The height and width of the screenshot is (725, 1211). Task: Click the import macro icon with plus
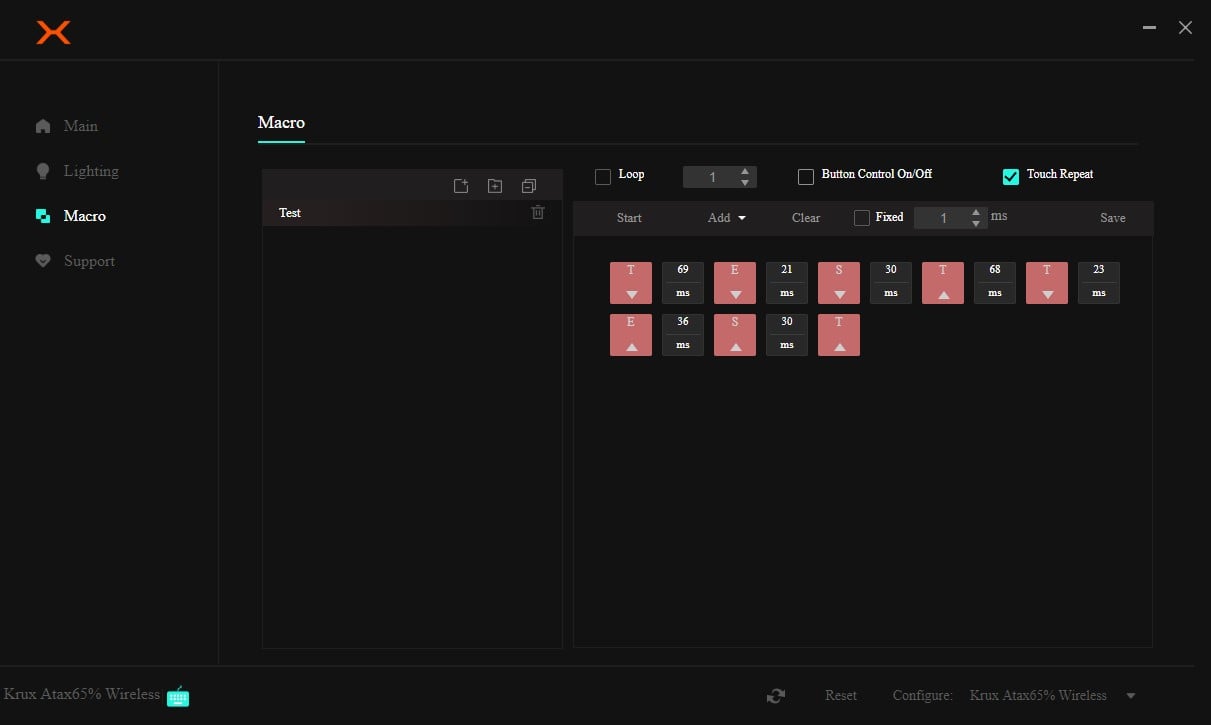(x=495, y=186)
